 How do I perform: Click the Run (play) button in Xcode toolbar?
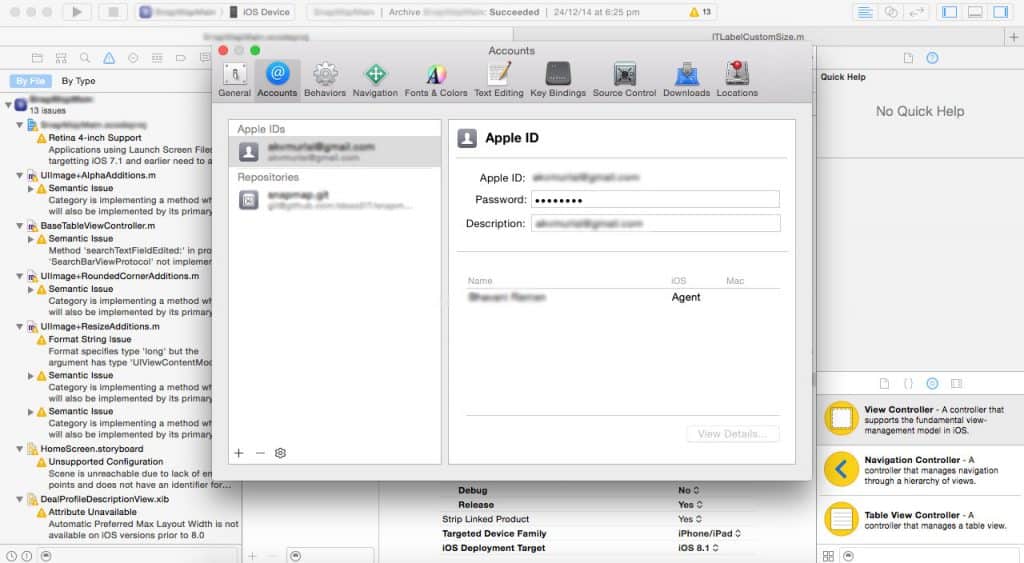click(76, 12)
